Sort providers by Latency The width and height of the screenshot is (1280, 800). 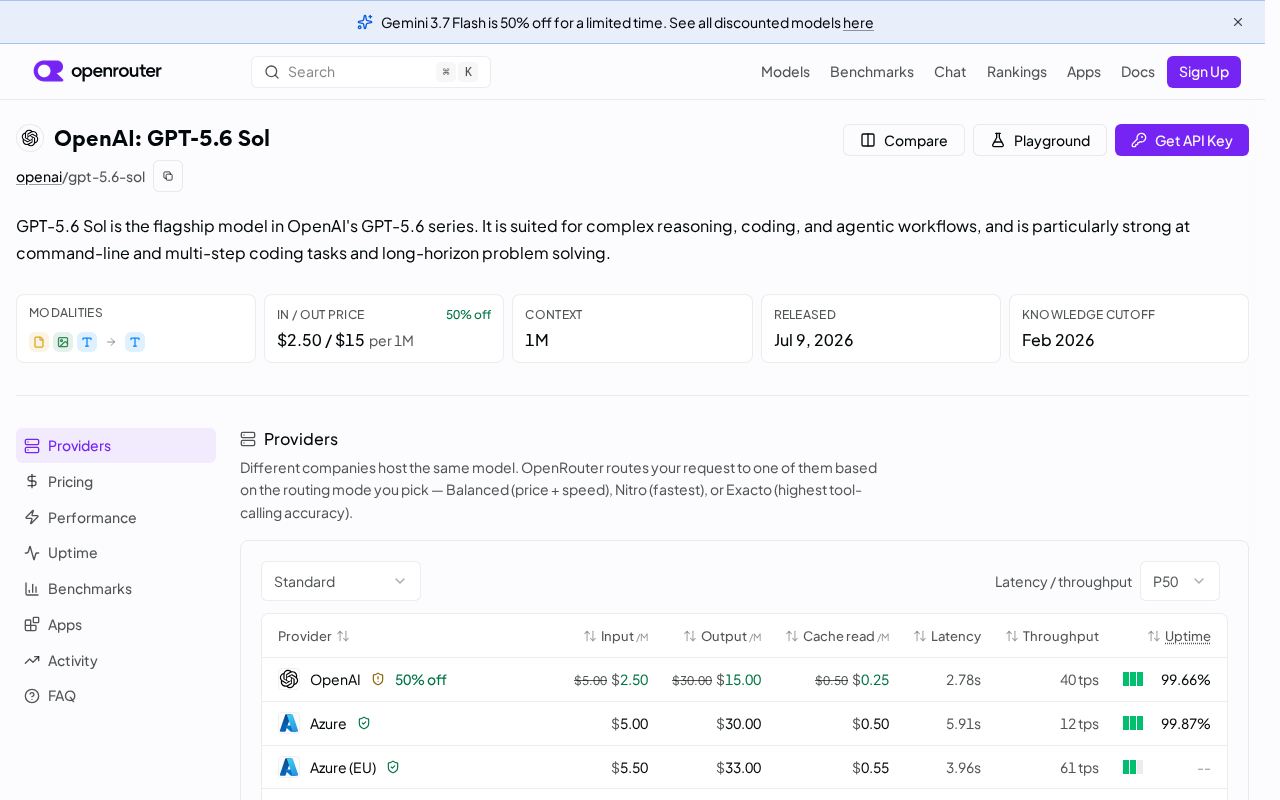tap(947, 636)
